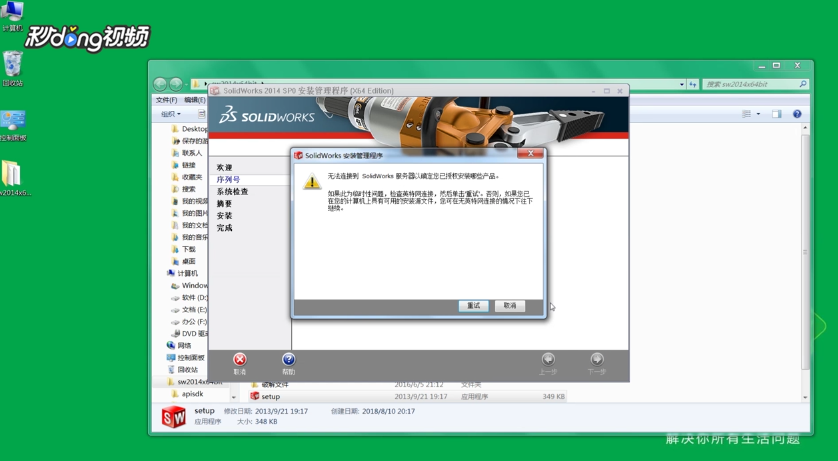
Task: Click the red Cancel icon in the installer footer
Action: [x=240, y=360]
